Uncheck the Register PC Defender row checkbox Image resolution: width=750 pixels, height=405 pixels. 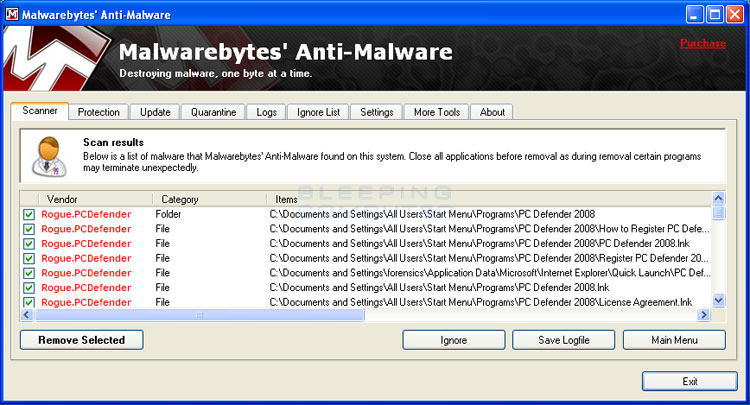pyautogui.click(x=29, y=259)
